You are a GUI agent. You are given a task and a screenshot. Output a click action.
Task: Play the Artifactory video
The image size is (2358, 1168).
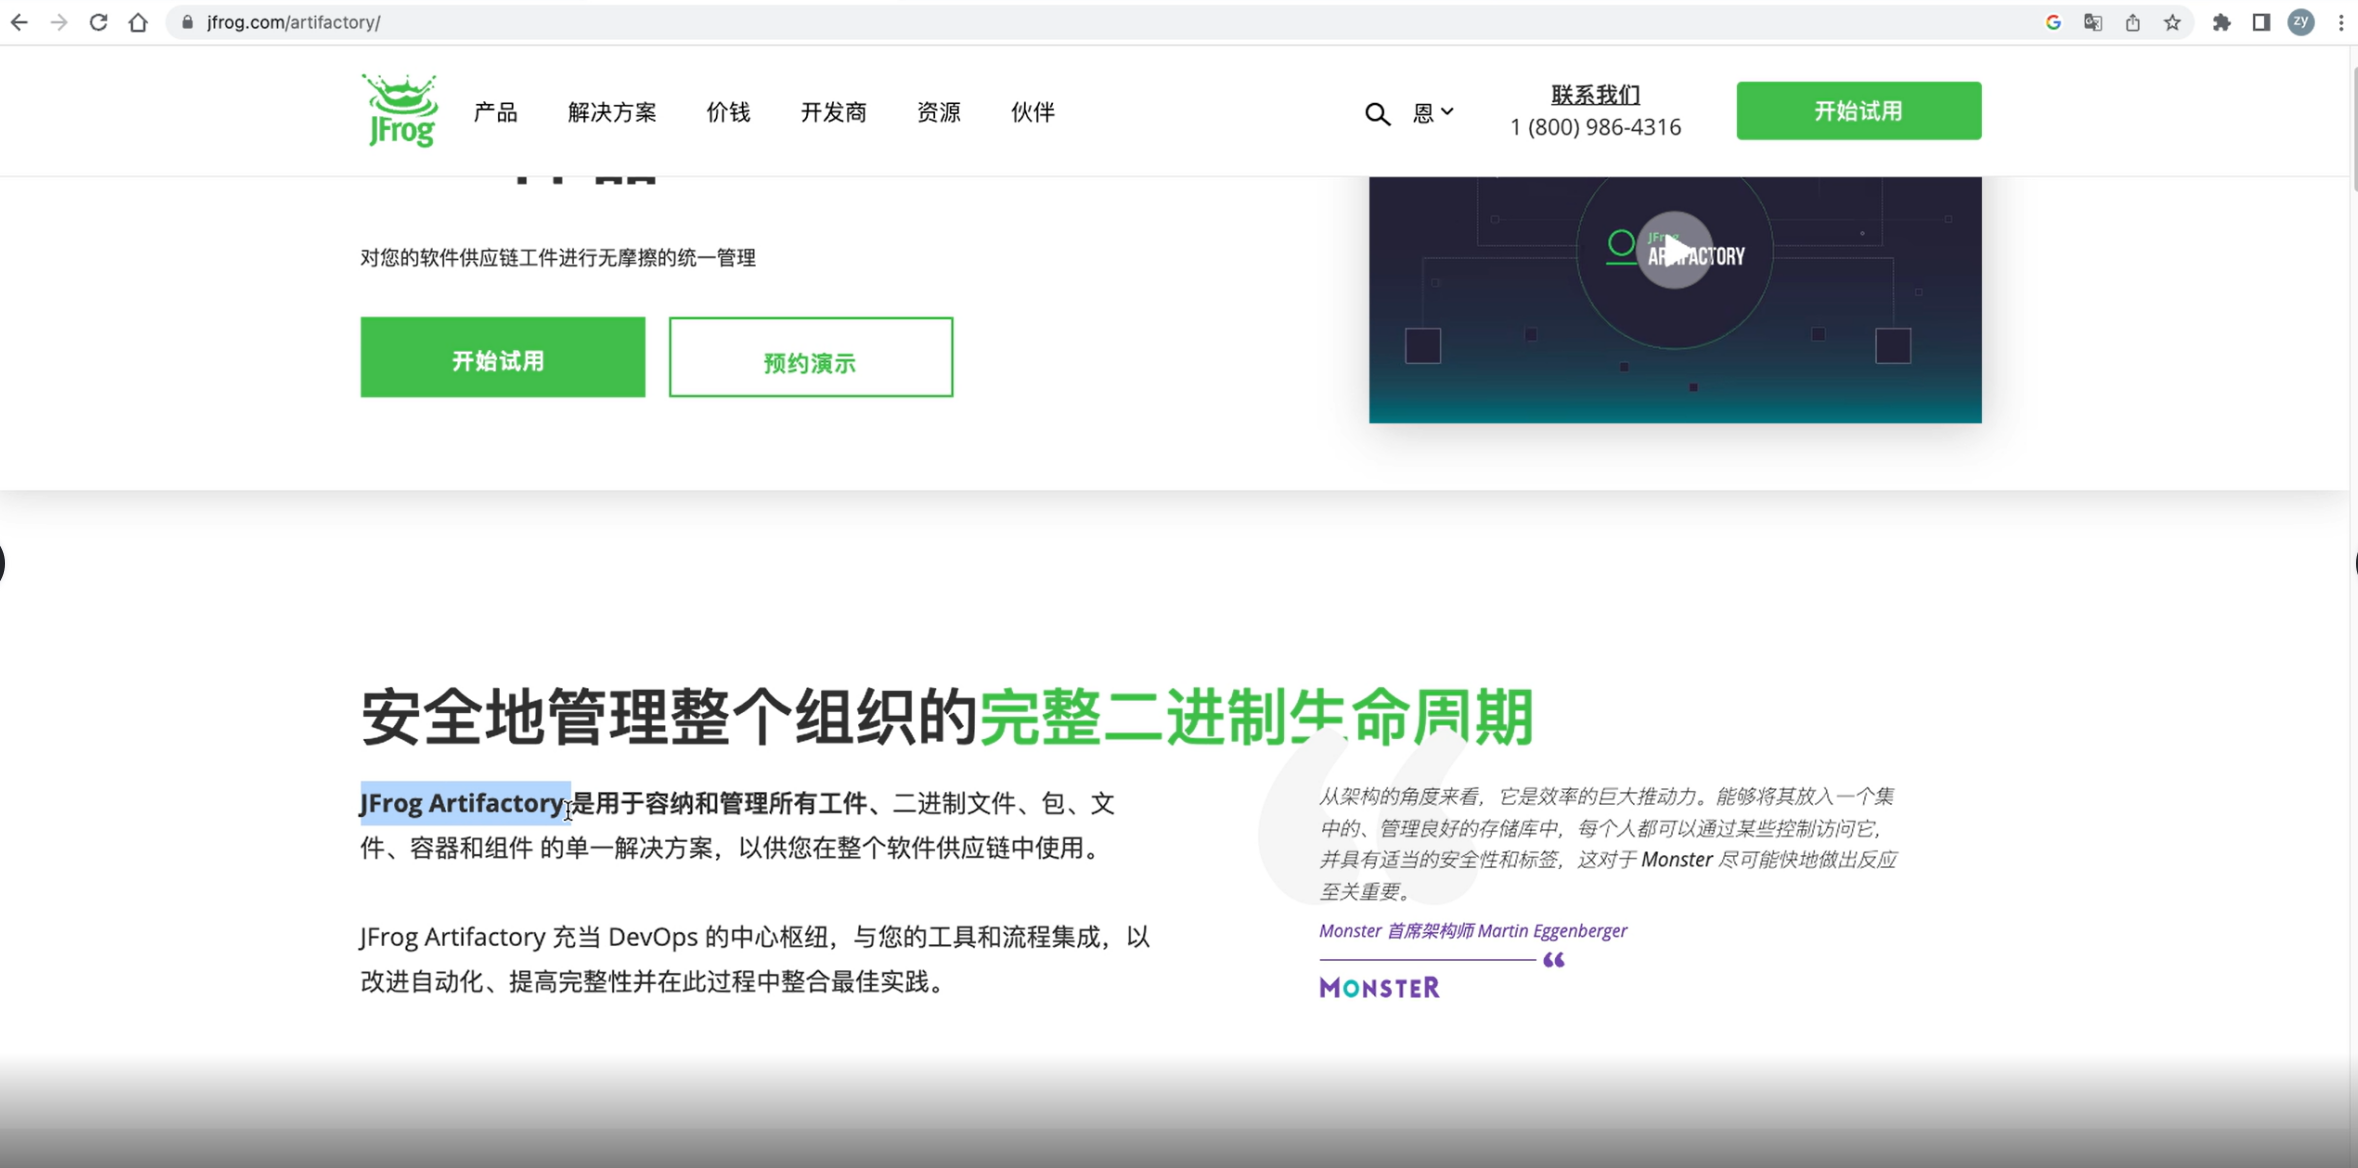click(x=1675, y=250)
